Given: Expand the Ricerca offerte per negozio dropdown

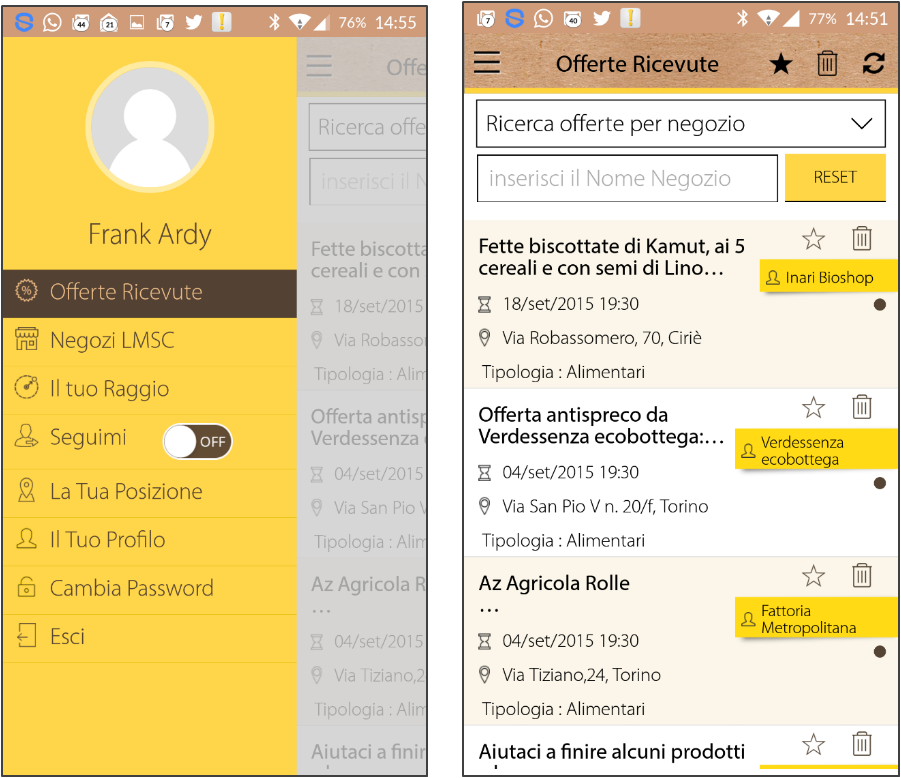Looking at the screenshot, I should 680,124.
